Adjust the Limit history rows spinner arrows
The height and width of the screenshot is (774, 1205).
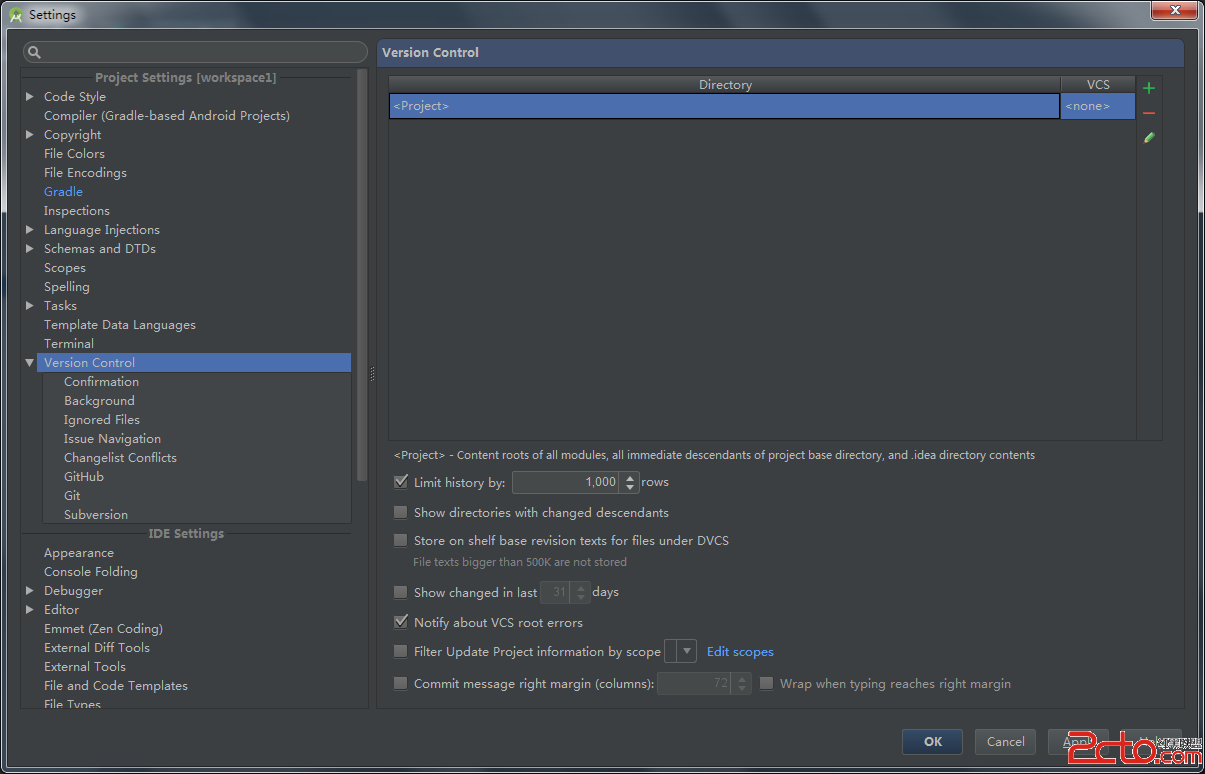pyautogui.click(x=629, y=483)
